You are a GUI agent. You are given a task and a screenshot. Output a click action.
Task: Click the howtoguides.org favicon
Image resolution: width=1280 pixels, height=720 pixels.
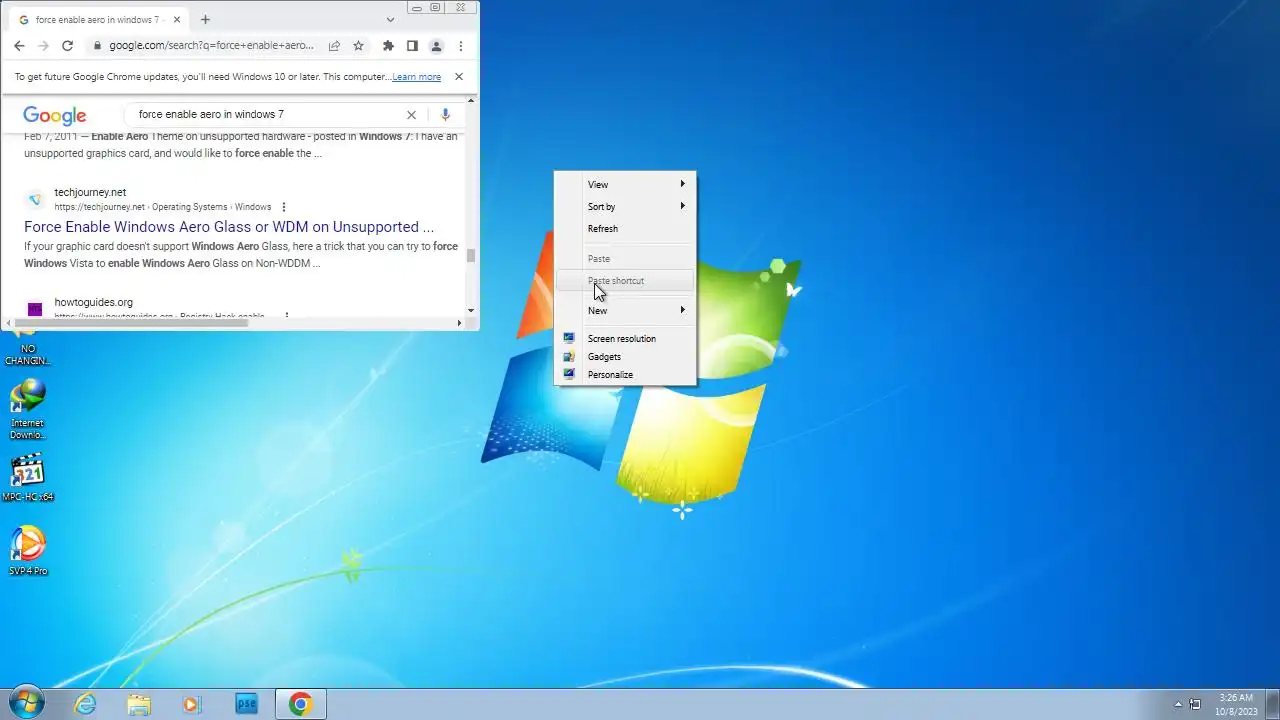coord(35,309)
